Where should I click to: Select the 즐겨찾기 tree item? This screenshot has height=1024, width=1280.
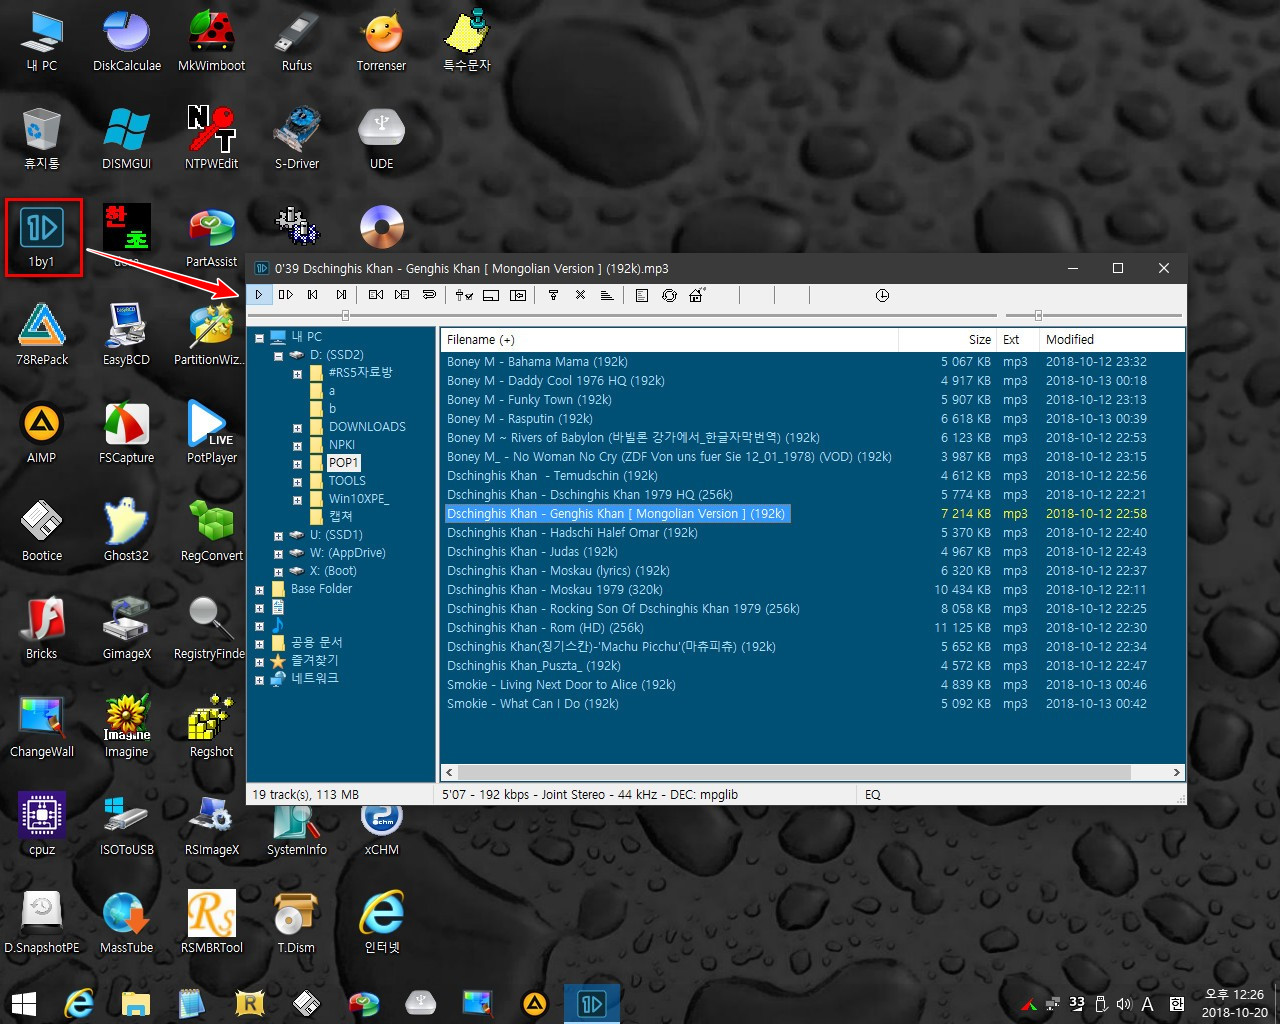click(x=314, y=661)
